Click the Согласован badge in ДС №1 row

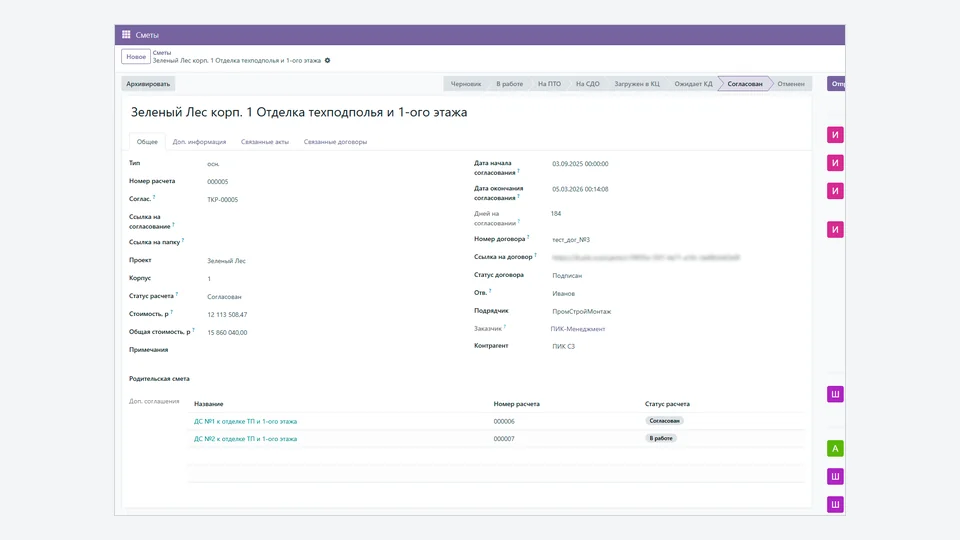pos(664,421)
